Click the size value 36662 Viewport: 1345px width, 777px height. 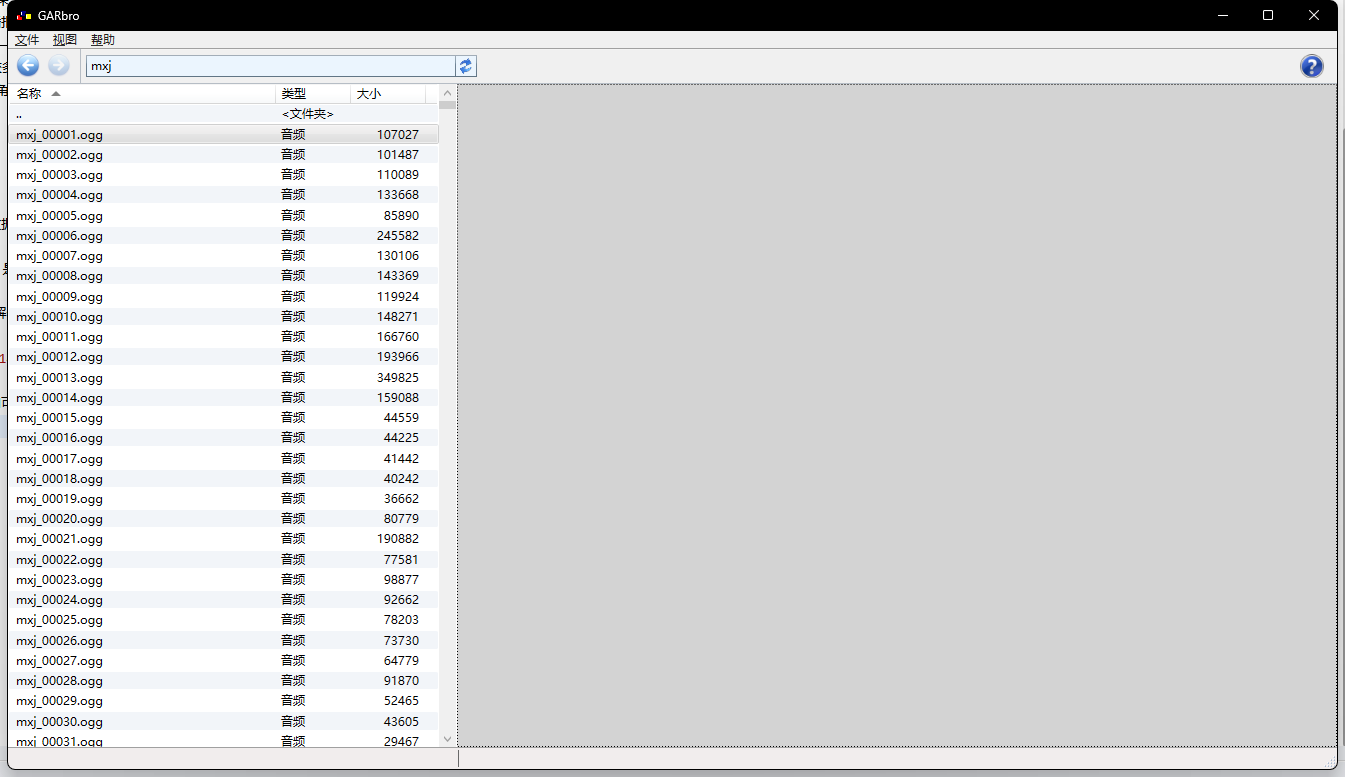click(401, 499)
